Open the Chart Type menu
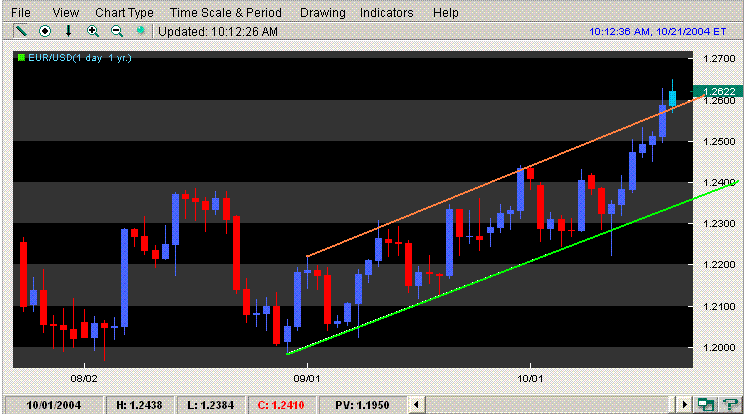Screen dimensions: 744x414 [x=124, y=13]
